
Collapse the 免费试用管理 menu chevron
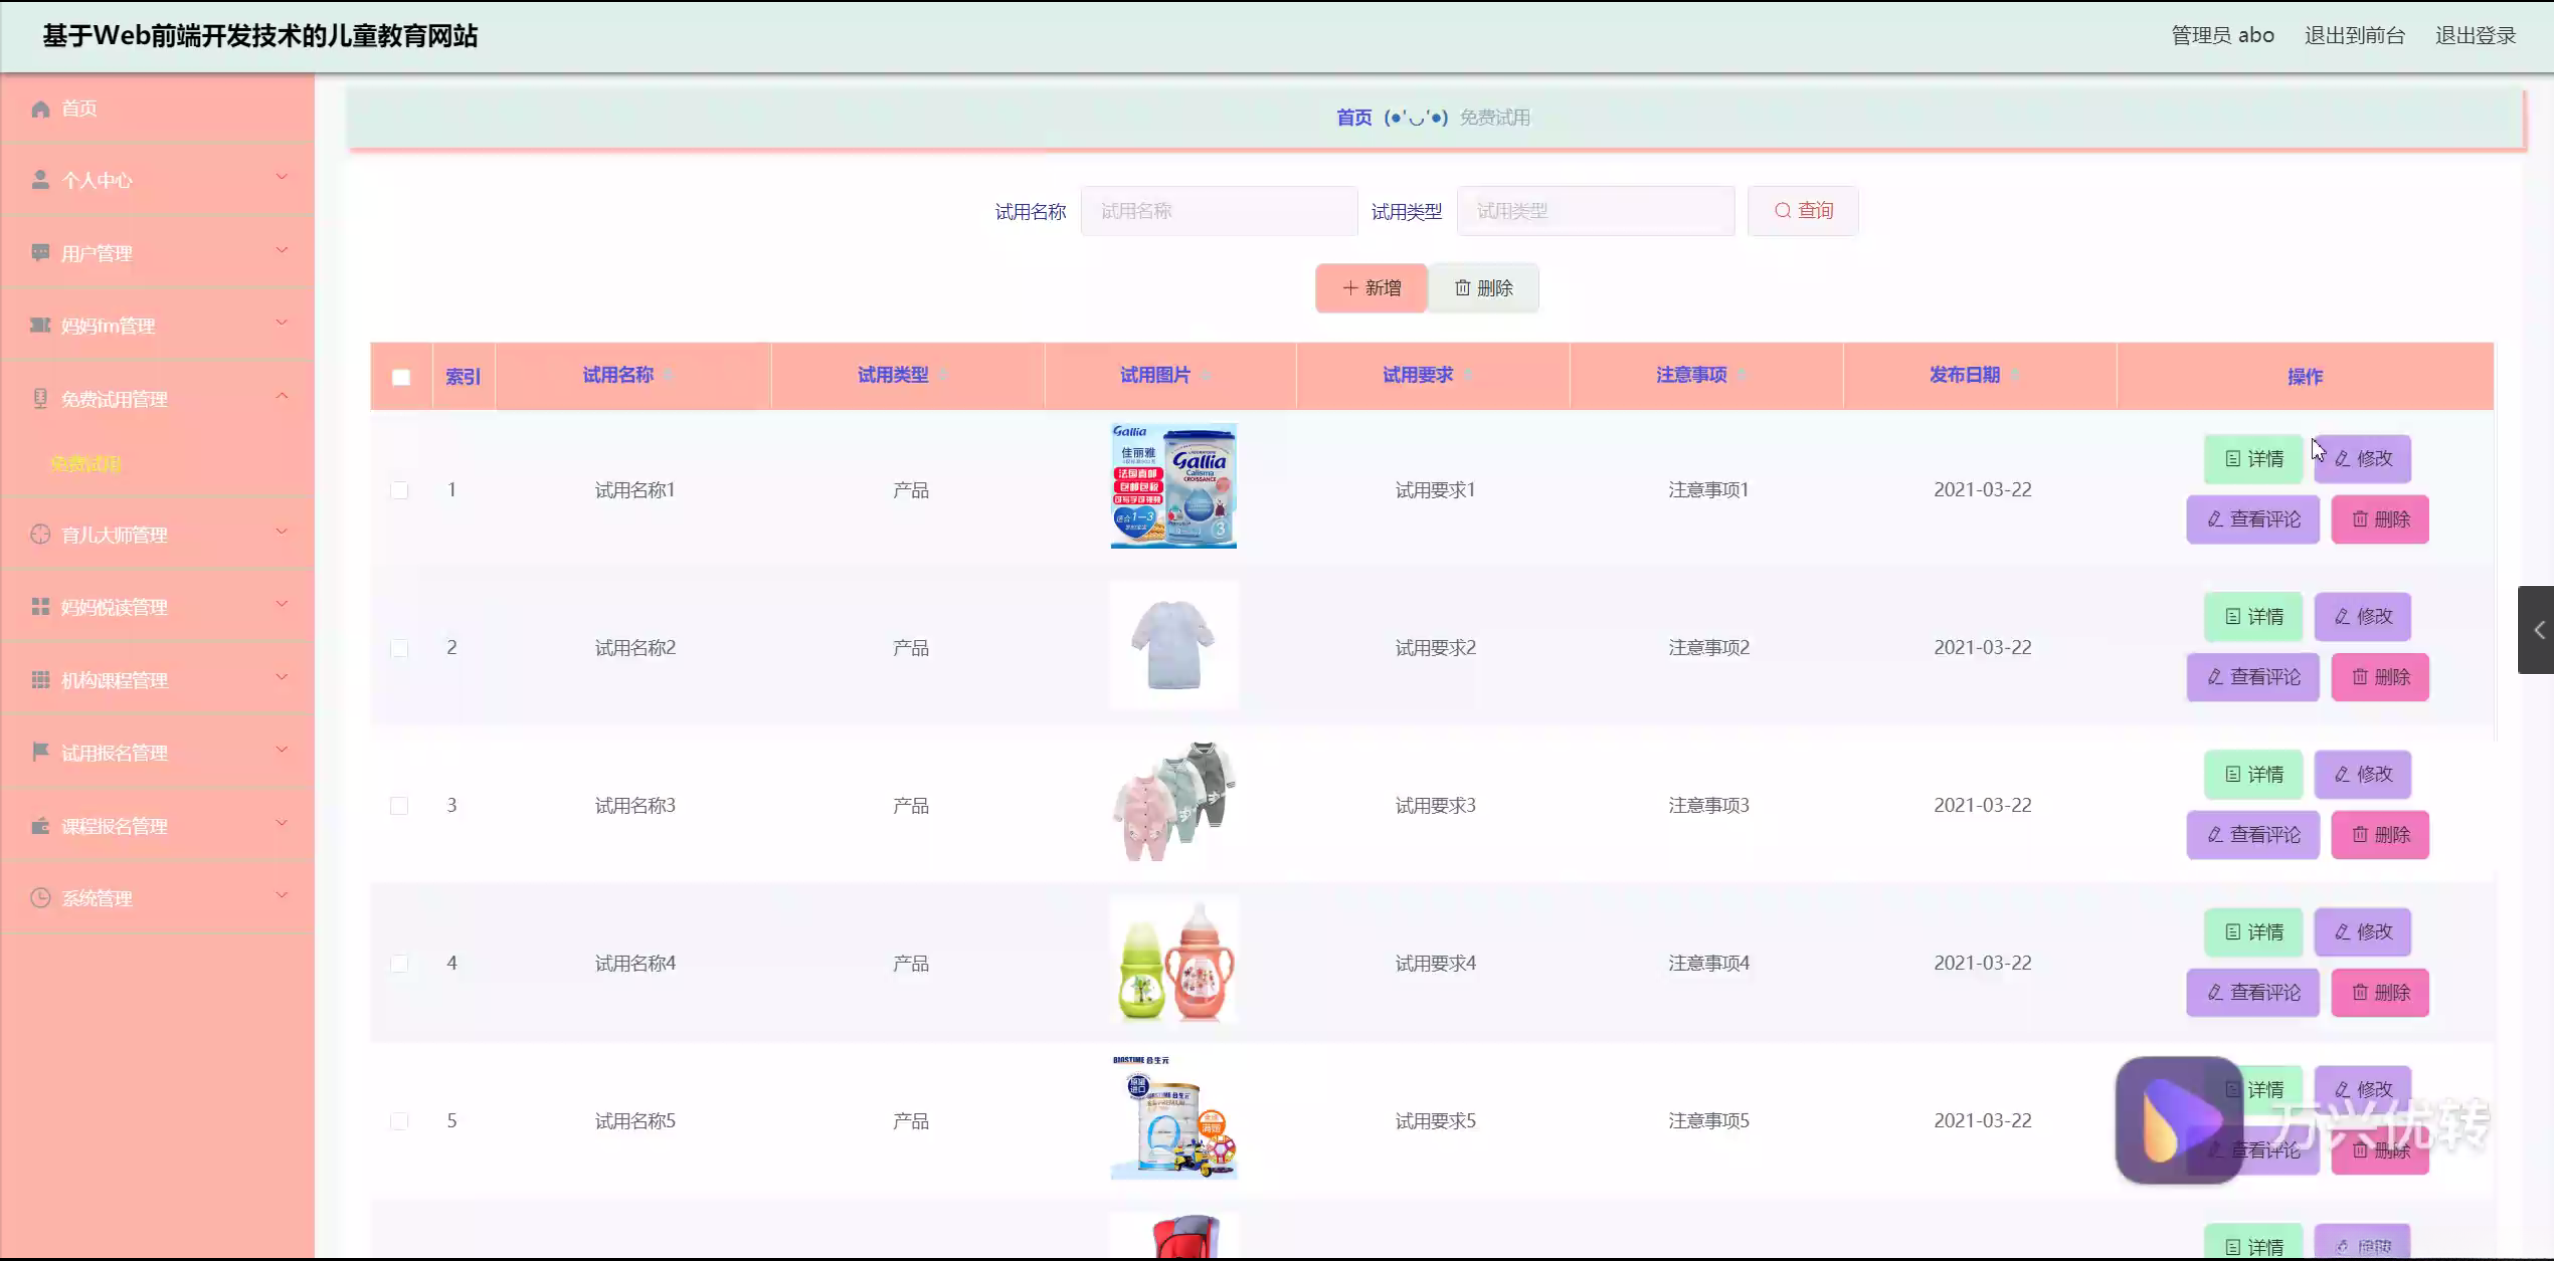click(282, 397)
